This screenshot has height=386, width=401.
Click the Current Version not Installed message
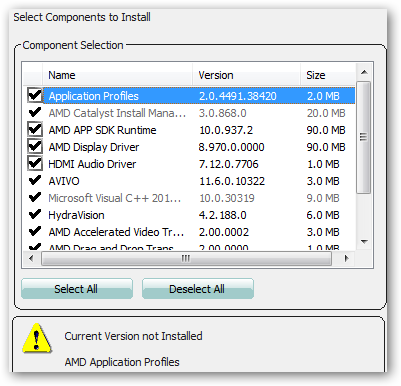point(133,336)
